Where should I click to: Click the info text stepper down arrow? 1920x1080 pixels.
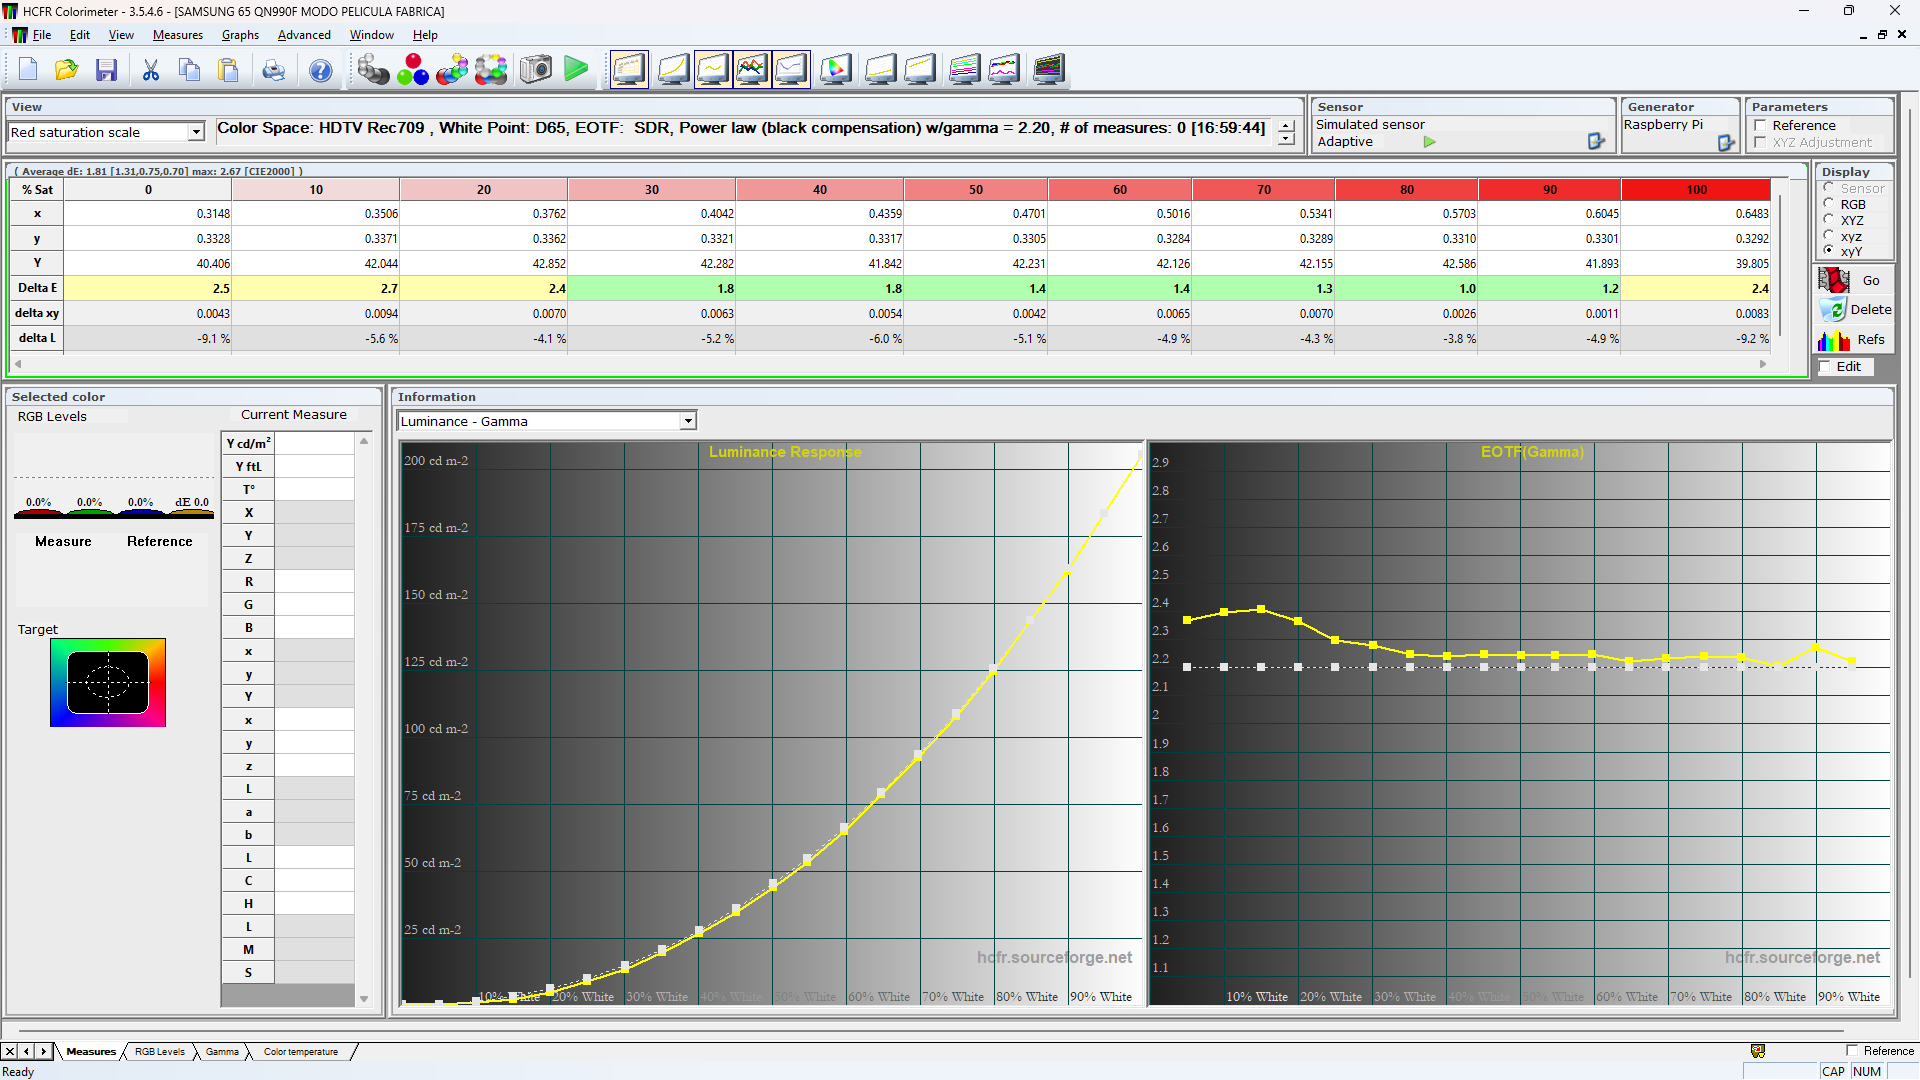click(x=1286, y=139)
